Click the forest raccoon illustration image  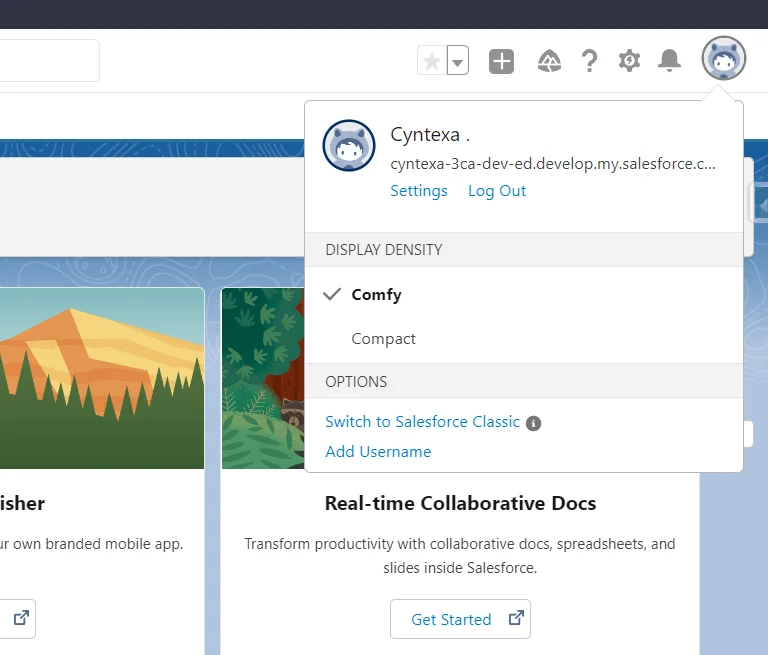pos(263,378)
